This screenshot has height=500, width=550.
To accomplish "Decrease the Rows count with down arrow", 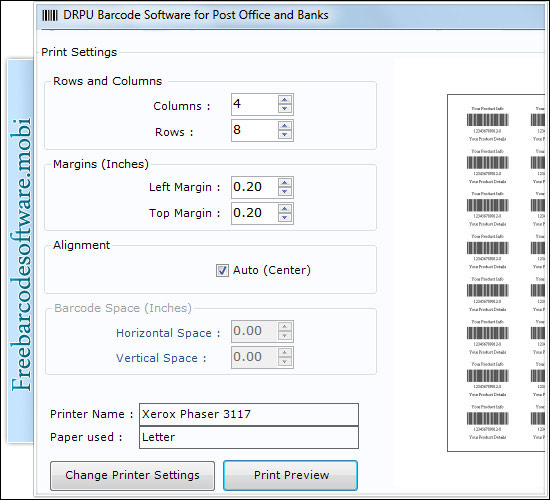I will 284,135.
